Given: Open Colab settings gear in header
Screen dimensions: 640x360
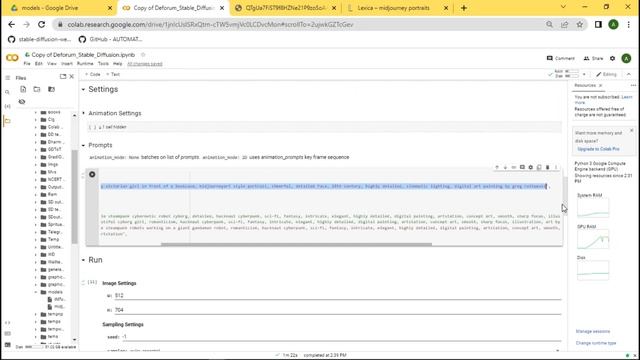Looking at the screenshot, I should point(613,58).
